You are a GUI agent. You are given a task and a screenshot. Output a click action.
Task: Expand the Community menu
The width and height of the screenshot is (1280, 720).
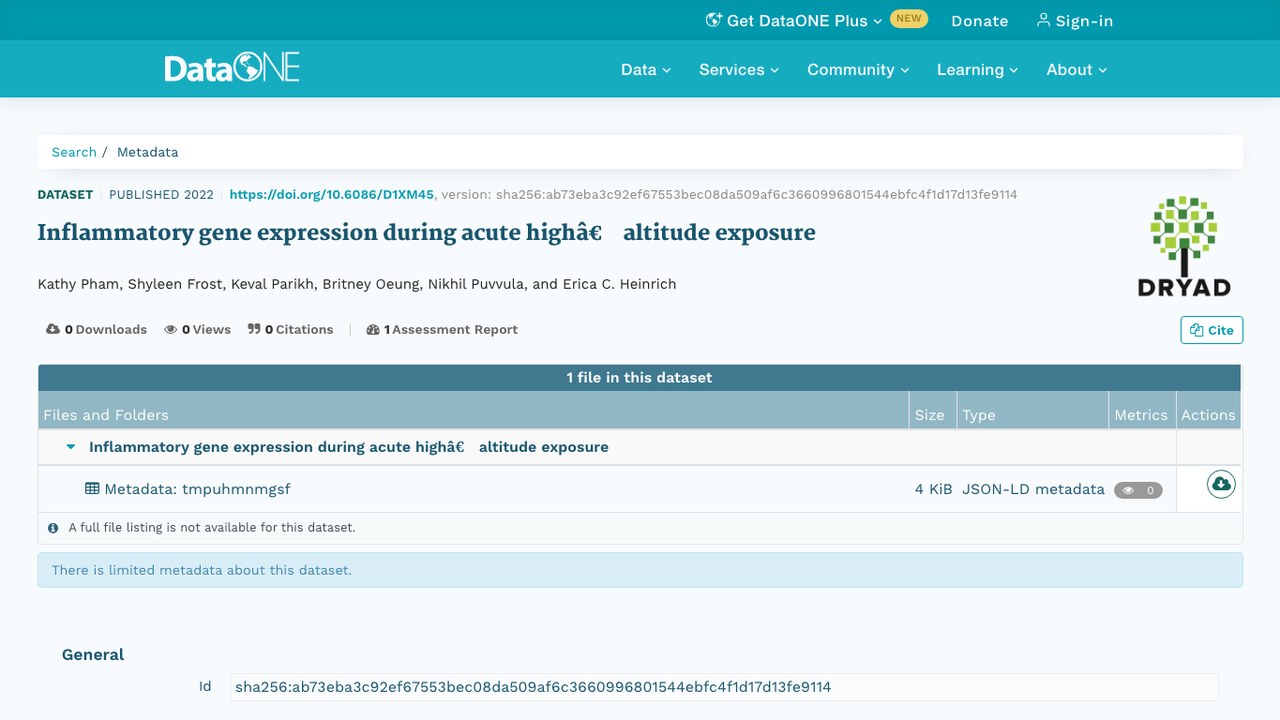858,69
